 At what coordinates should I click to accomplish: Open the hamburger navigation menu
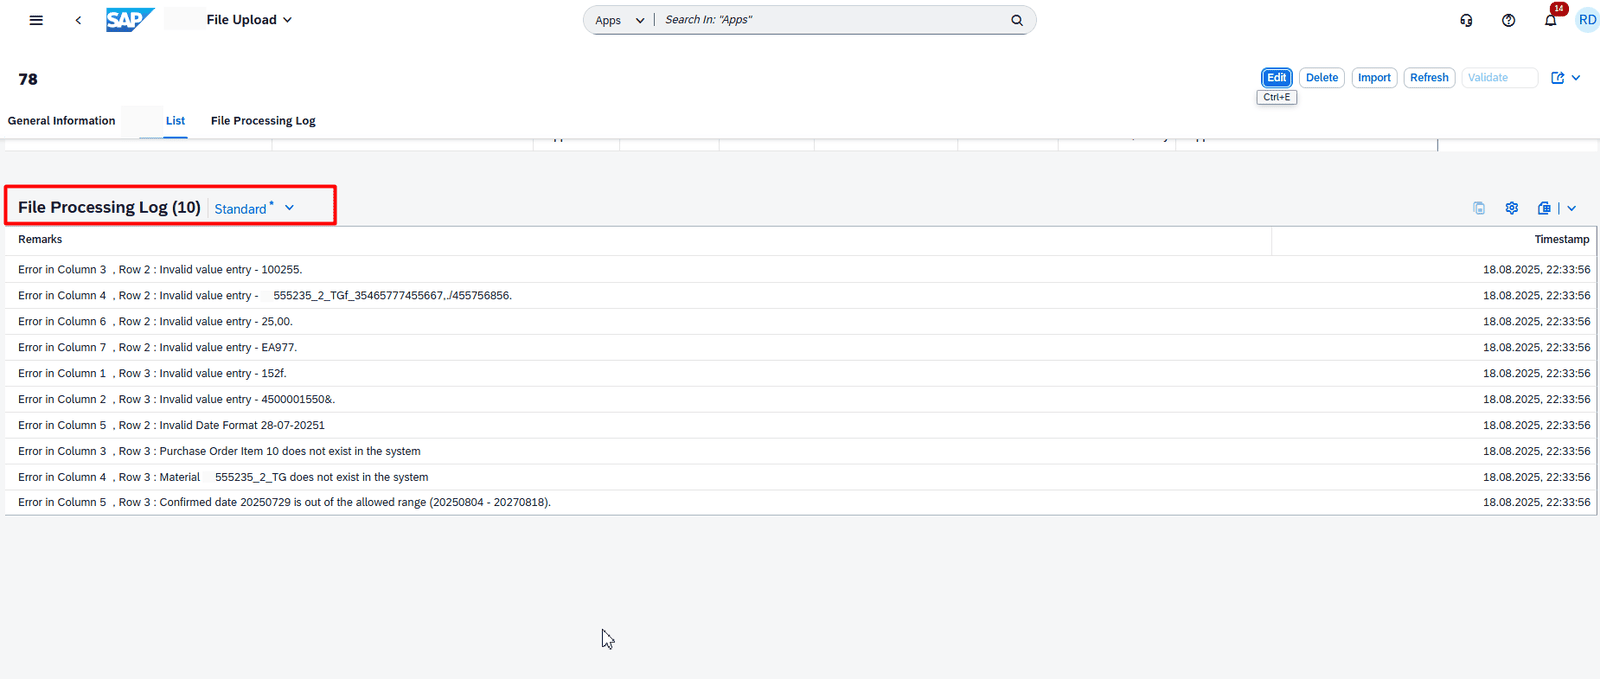click(x=36, y=20)
